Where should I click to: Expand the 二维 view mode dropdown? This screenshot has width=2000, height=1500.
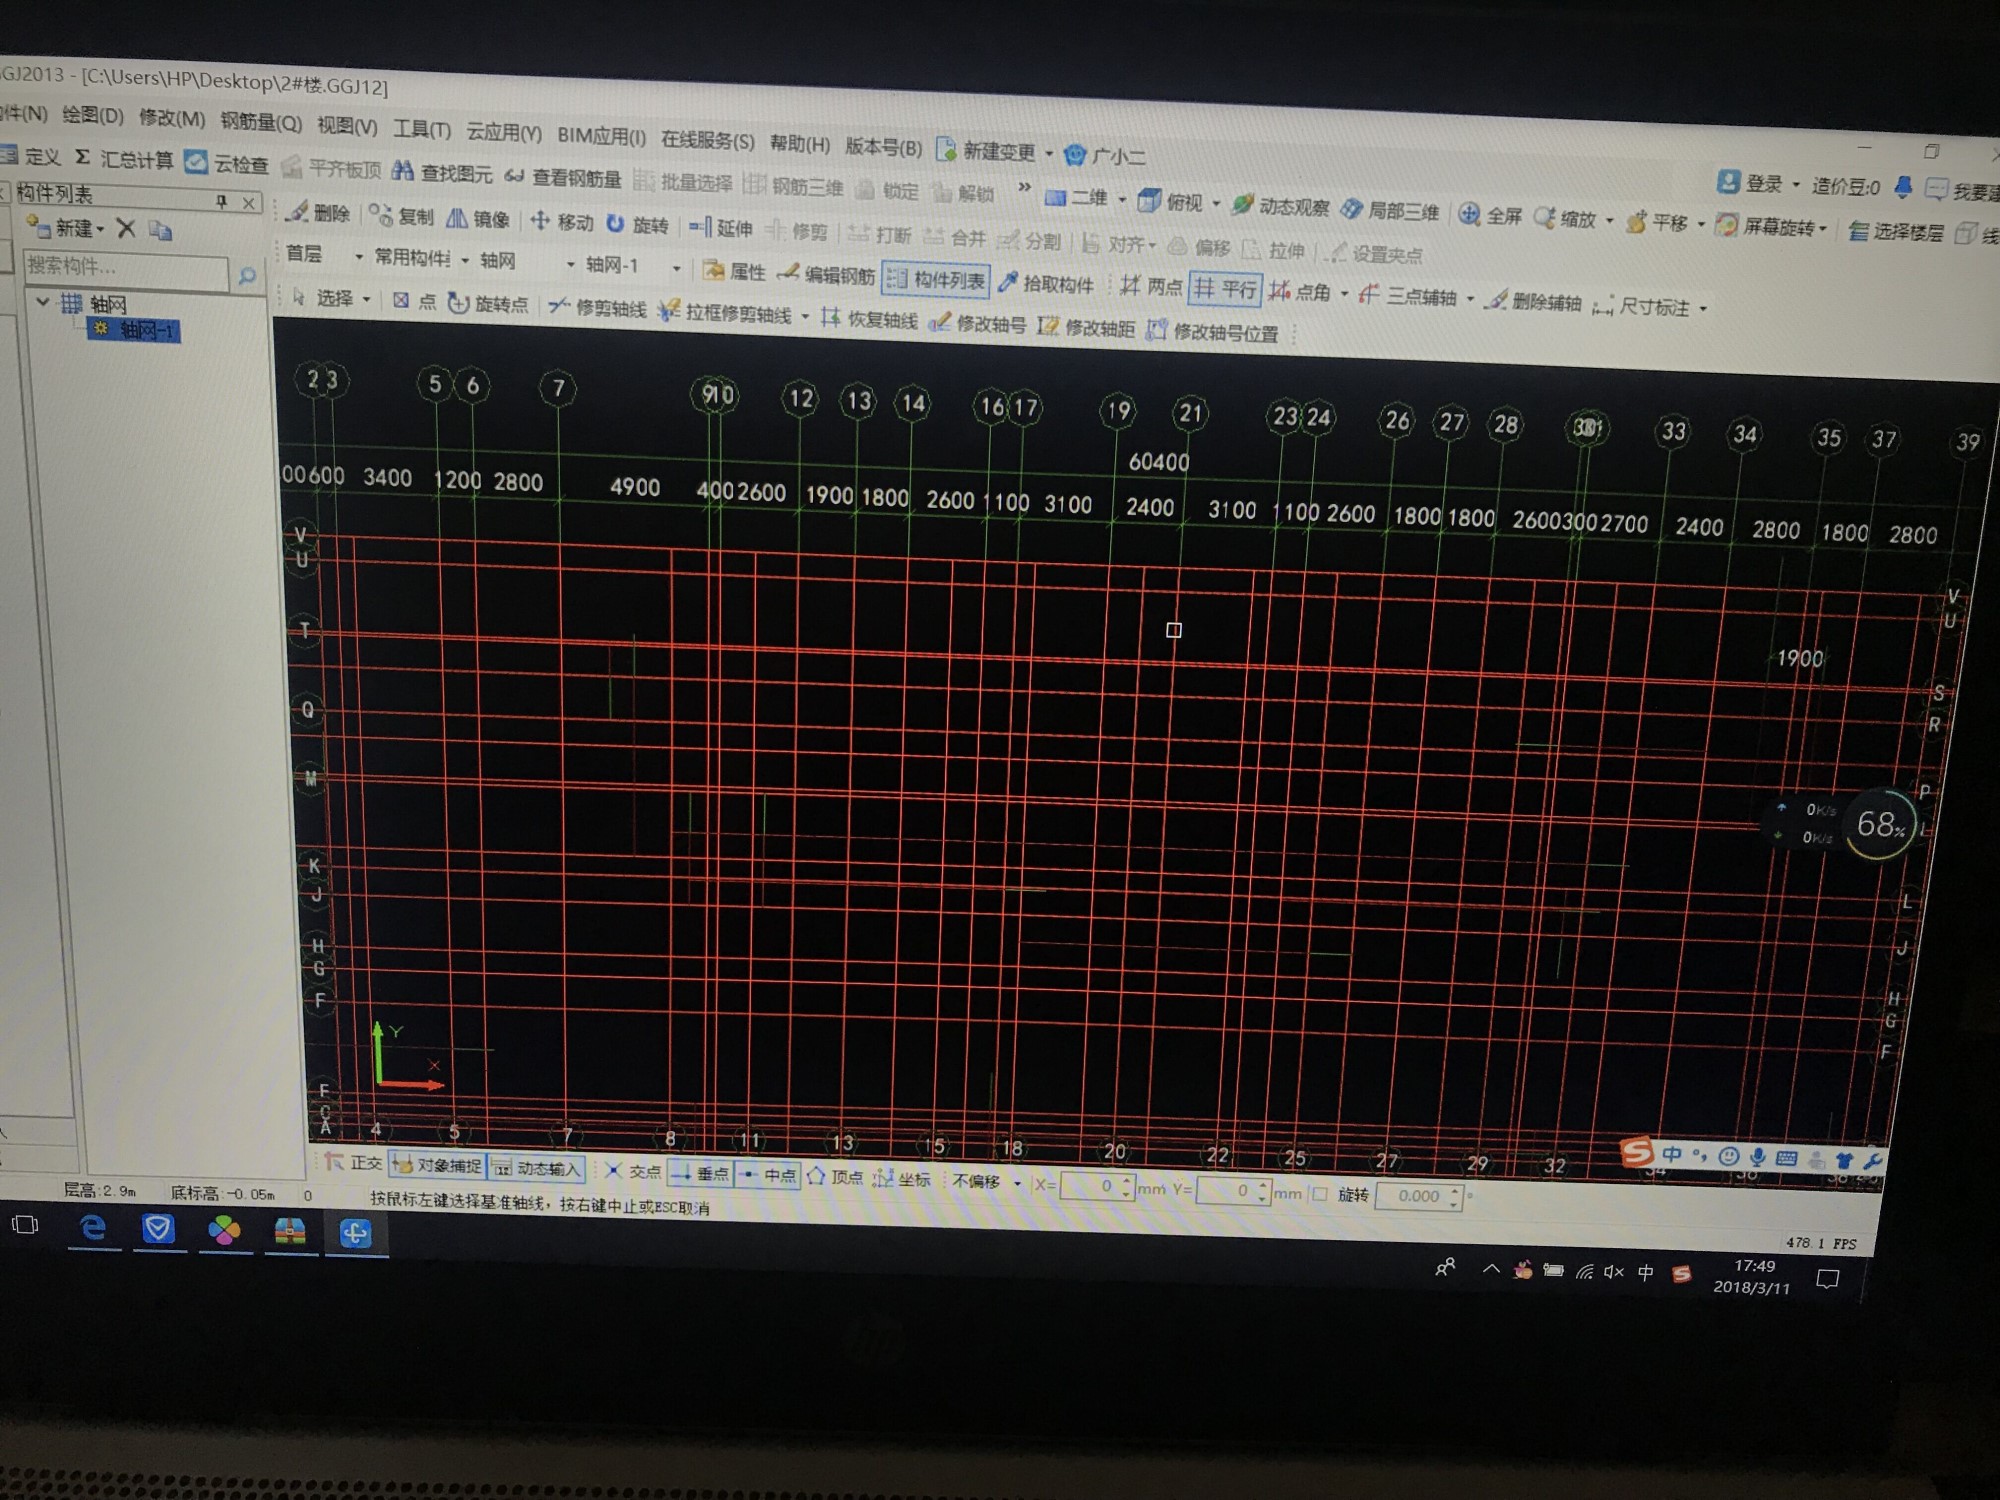pos(1122,200)
